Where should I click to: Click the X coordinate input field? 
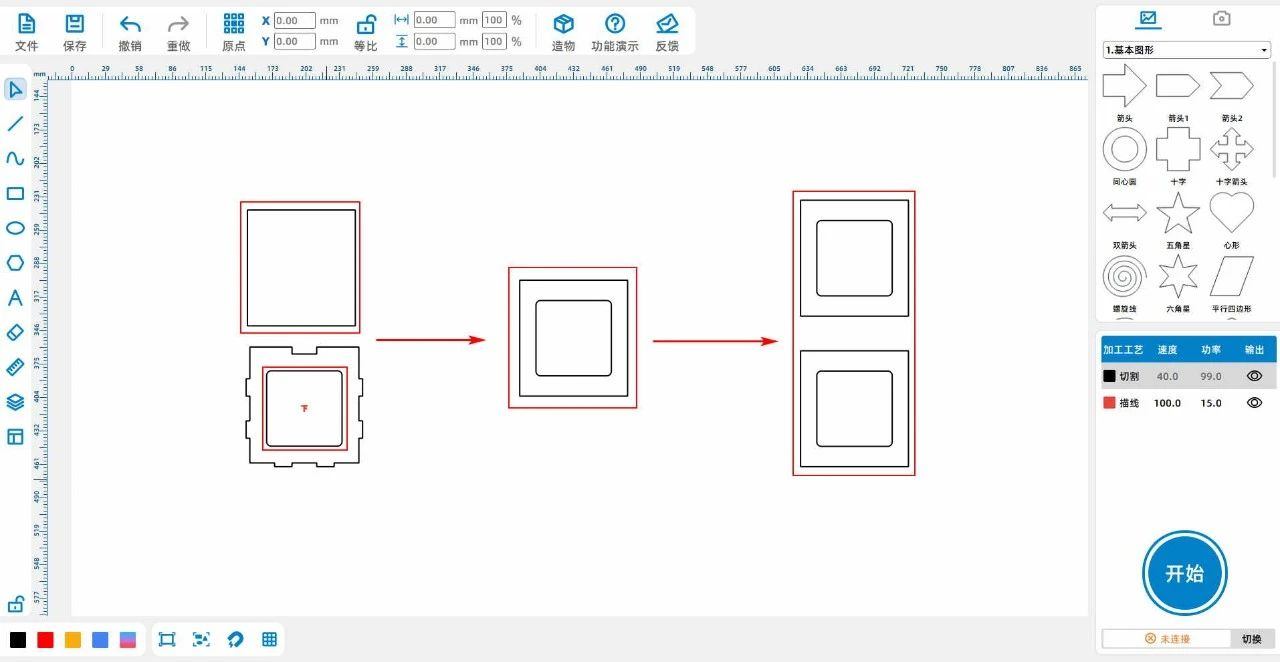point(294,20)
